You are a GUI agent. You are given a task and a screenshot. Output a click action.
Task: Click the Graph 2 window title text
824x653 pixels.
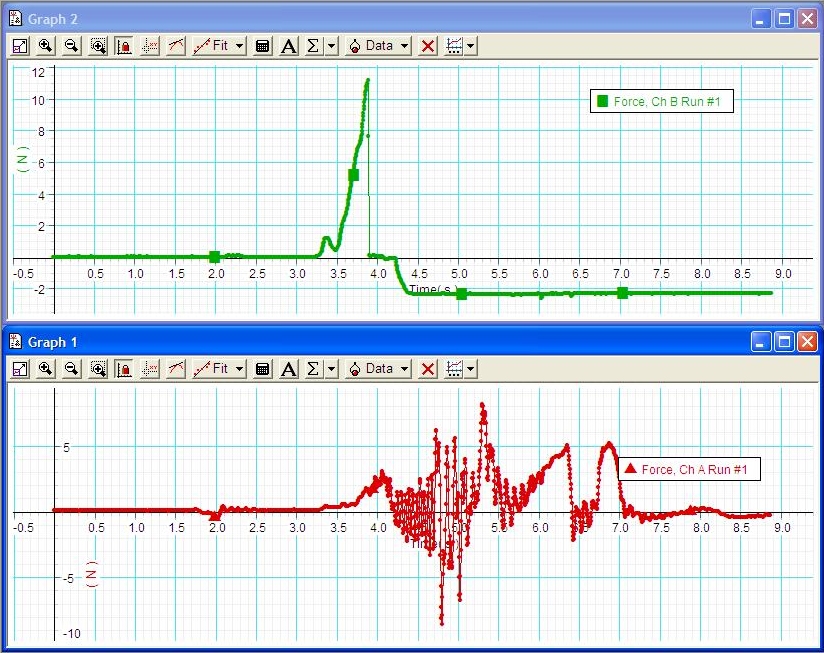point(53,19)
